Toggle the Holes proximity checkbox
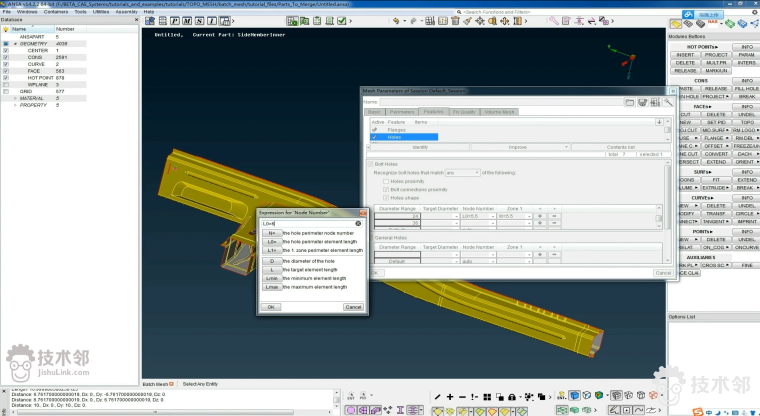Viewport: 760px width, 416px height. (385, 180)
